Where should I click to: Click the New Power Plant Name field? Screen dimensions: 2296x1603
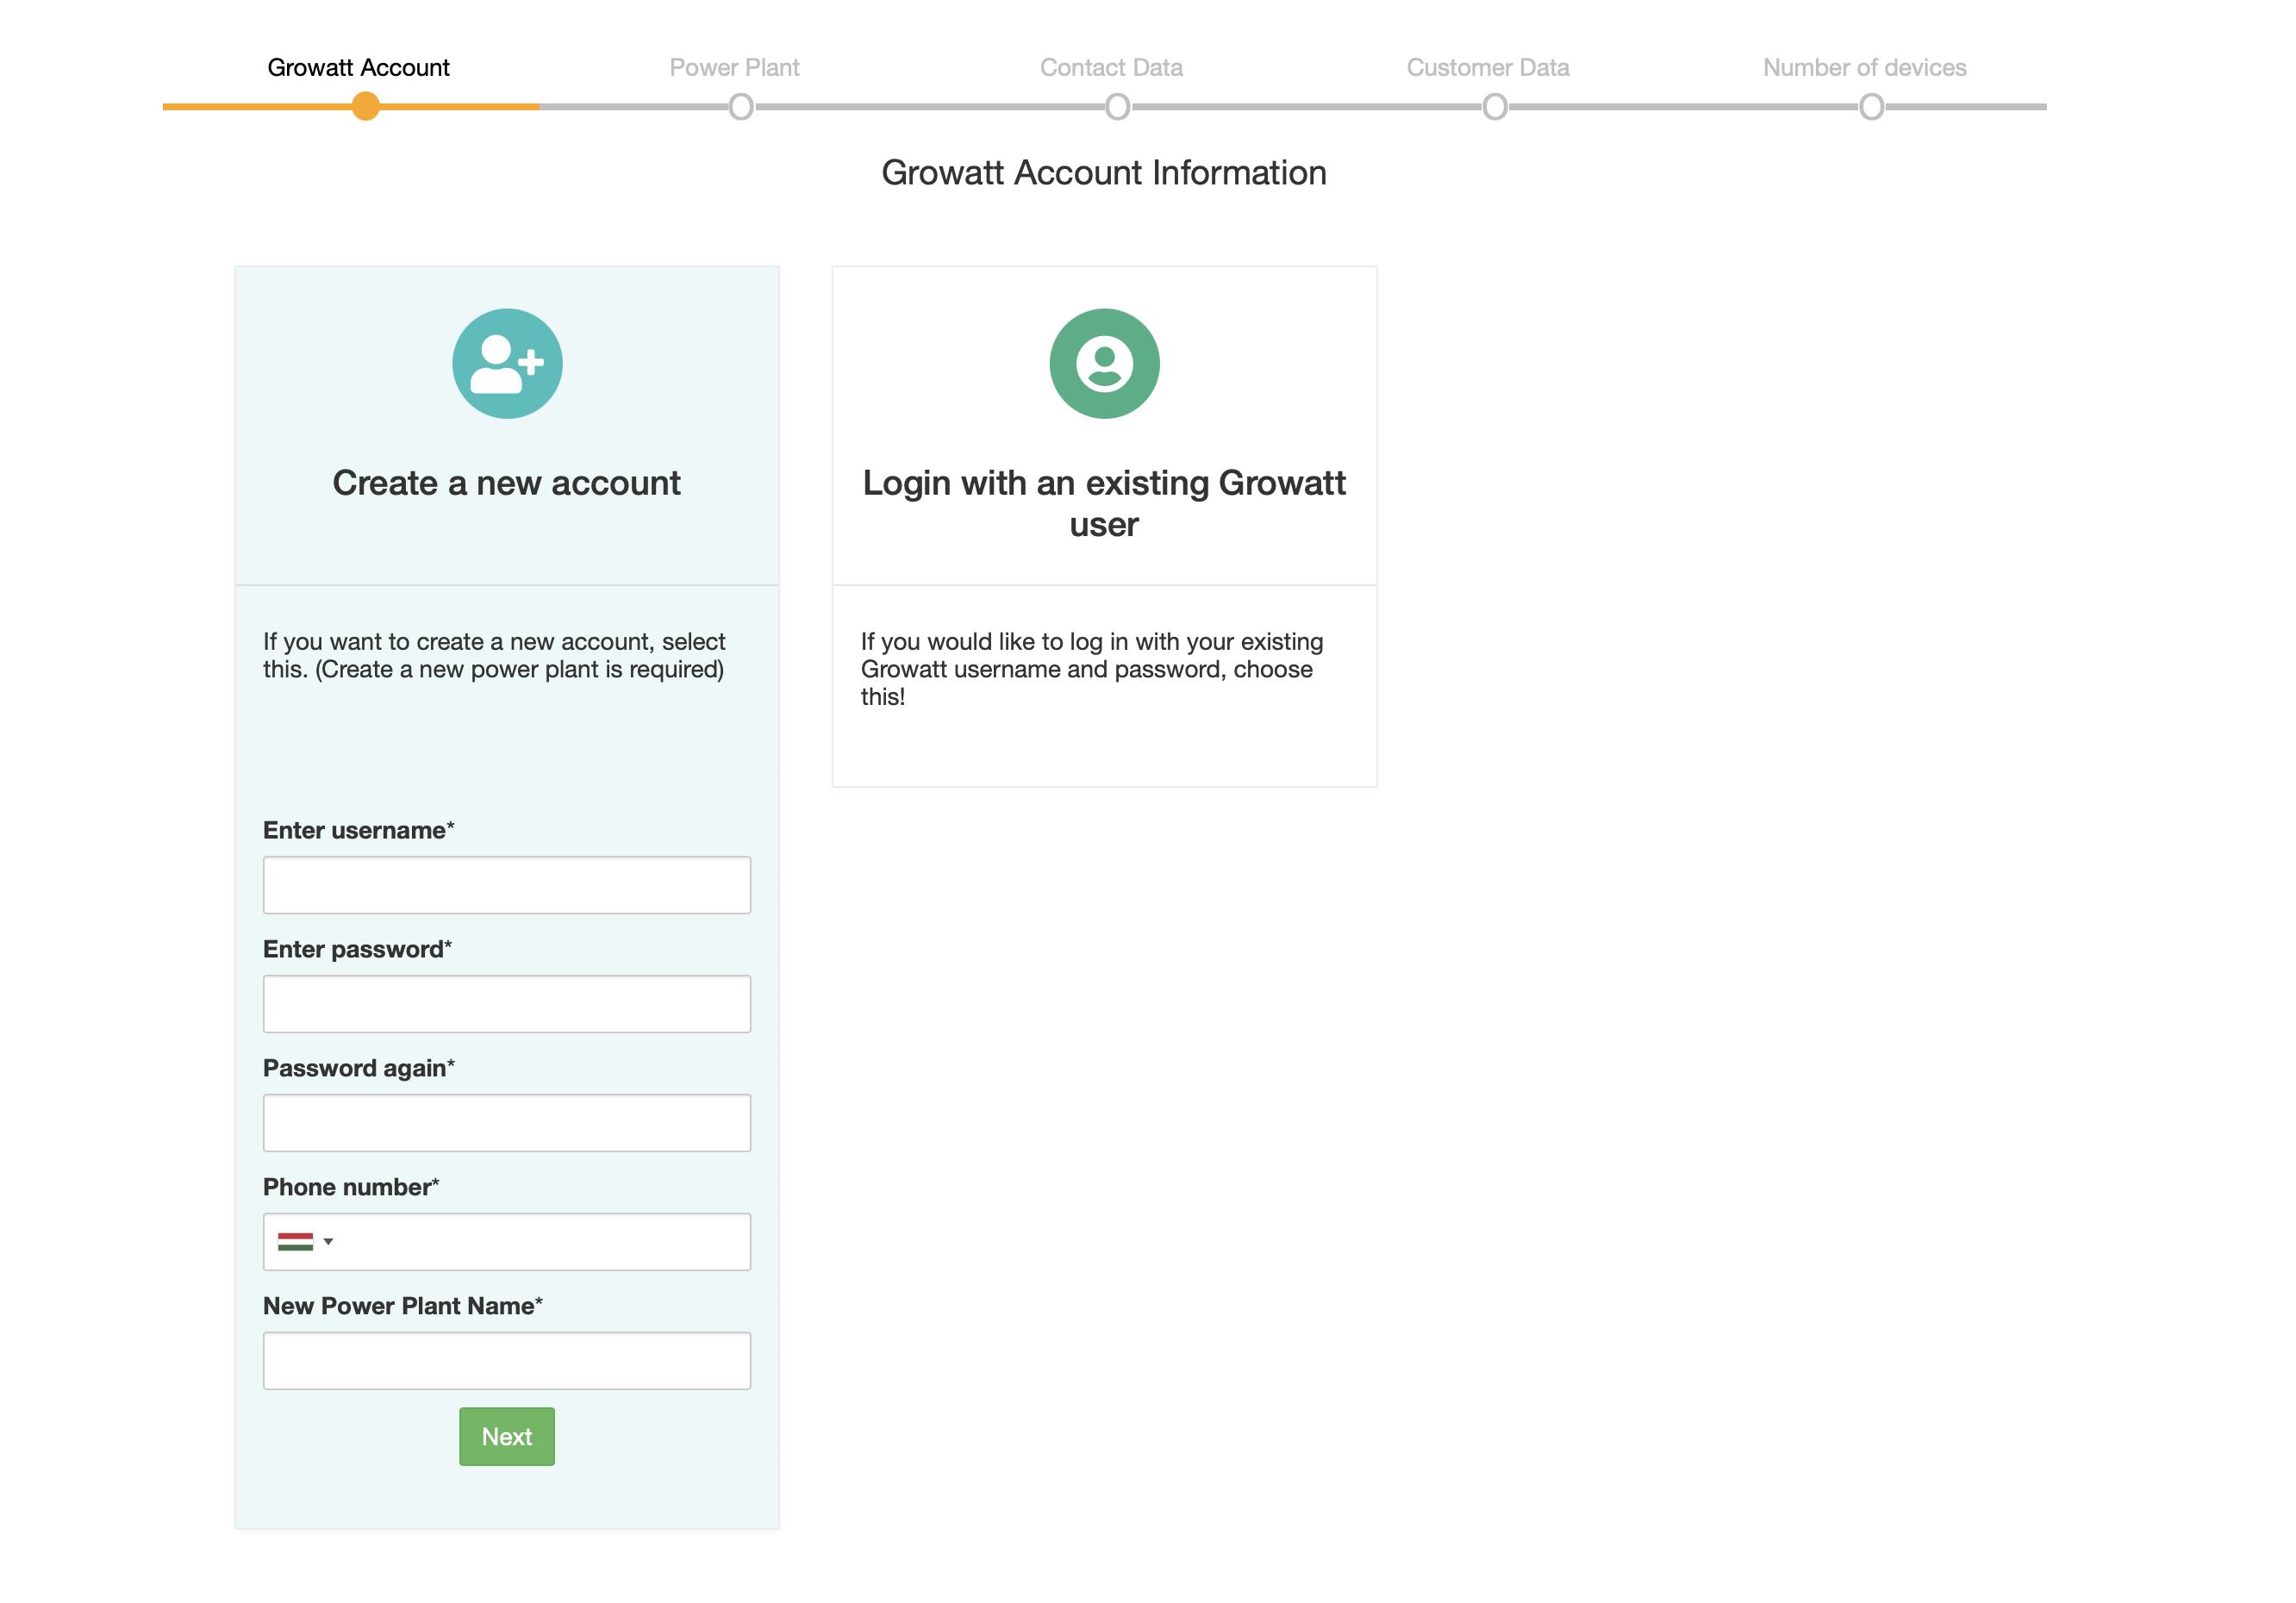coord(507,1360)
